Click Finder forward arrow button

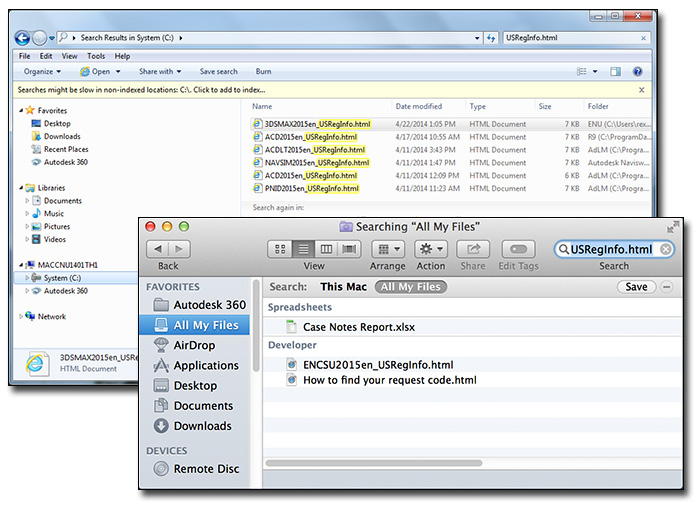(179, 249)
